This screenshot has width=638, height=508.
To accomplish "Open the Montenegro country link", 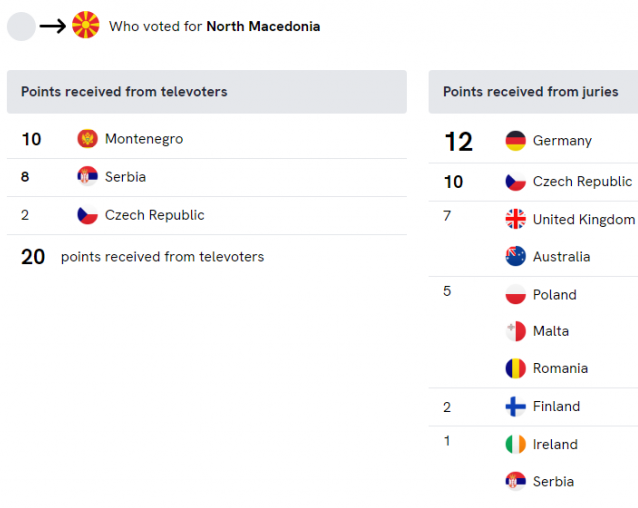I will pos(144,139).
